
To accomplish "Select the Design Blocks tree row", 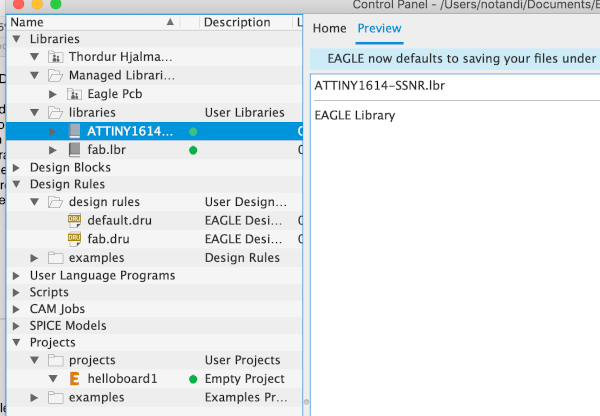I will [x=155, y=168].
